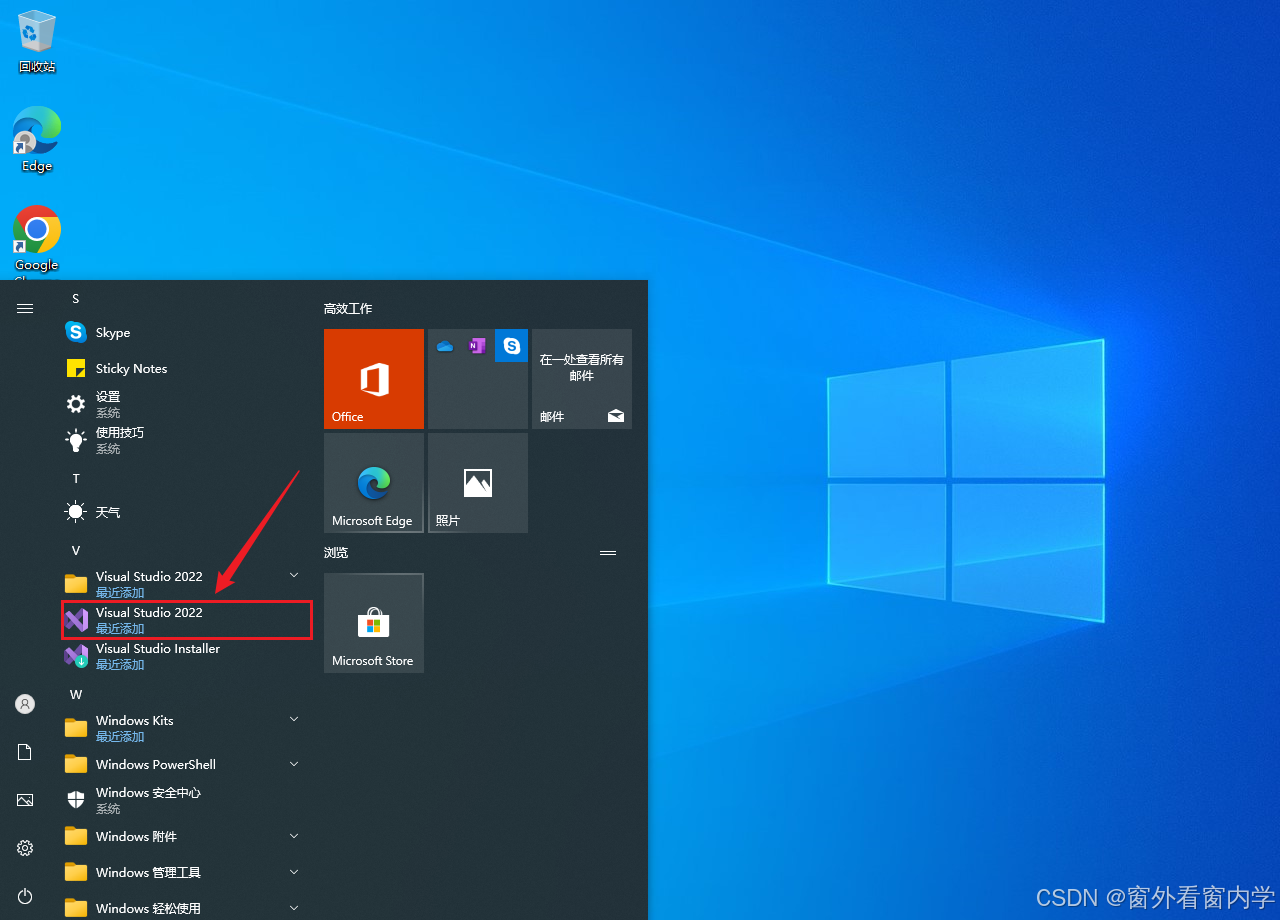Open the Office tile

374,379
